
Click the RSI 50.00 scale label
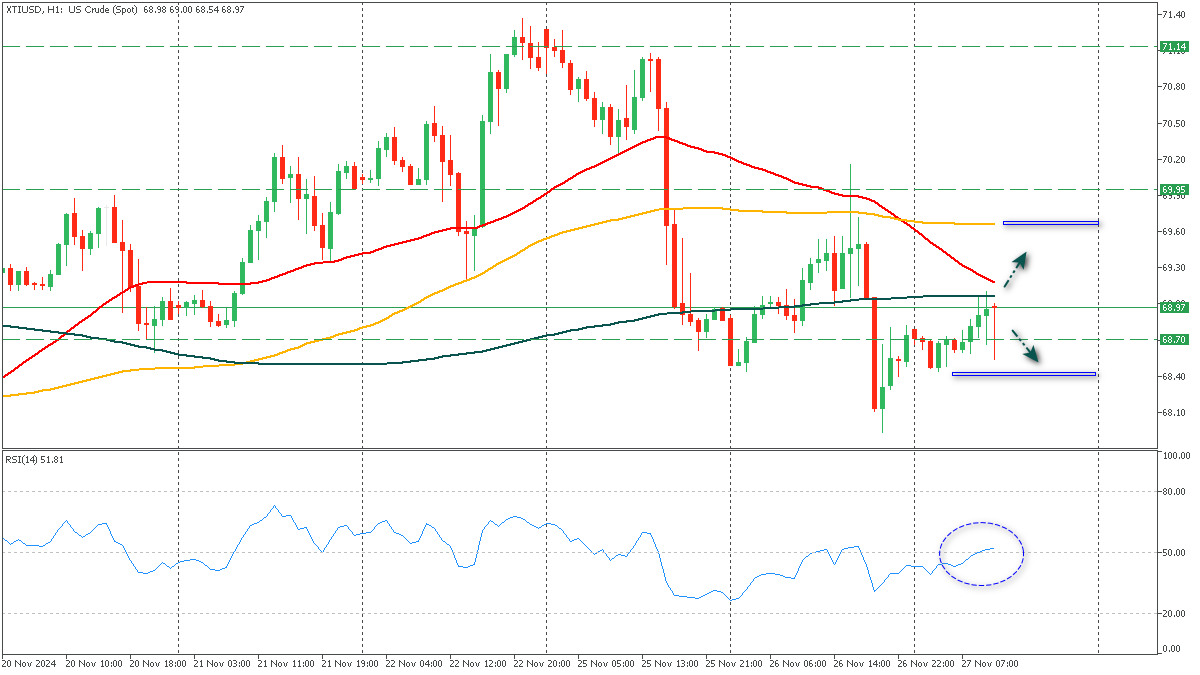tap(1174, 552)
